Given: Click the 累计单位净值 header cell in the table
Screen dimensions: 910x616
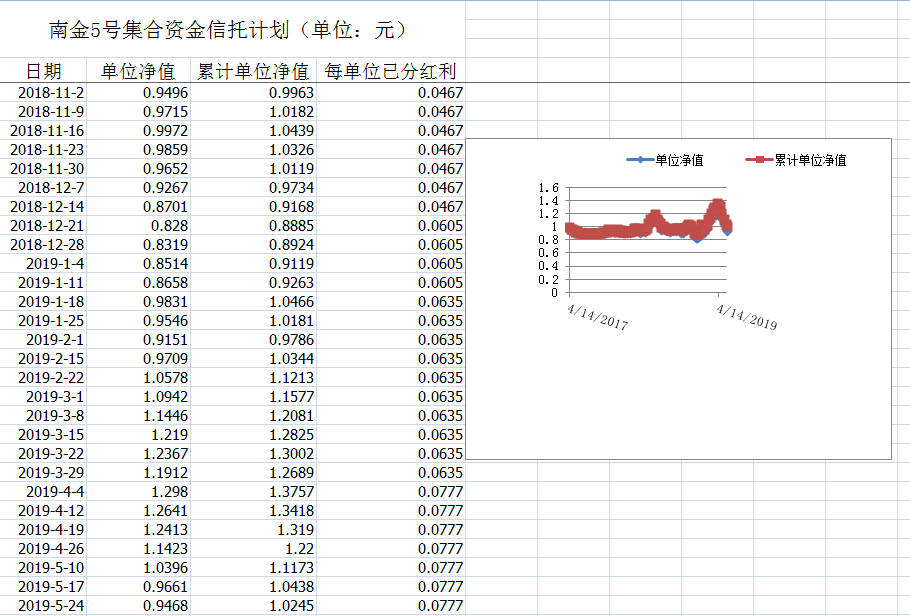Looking at the screenshot, I should [254, 71].
